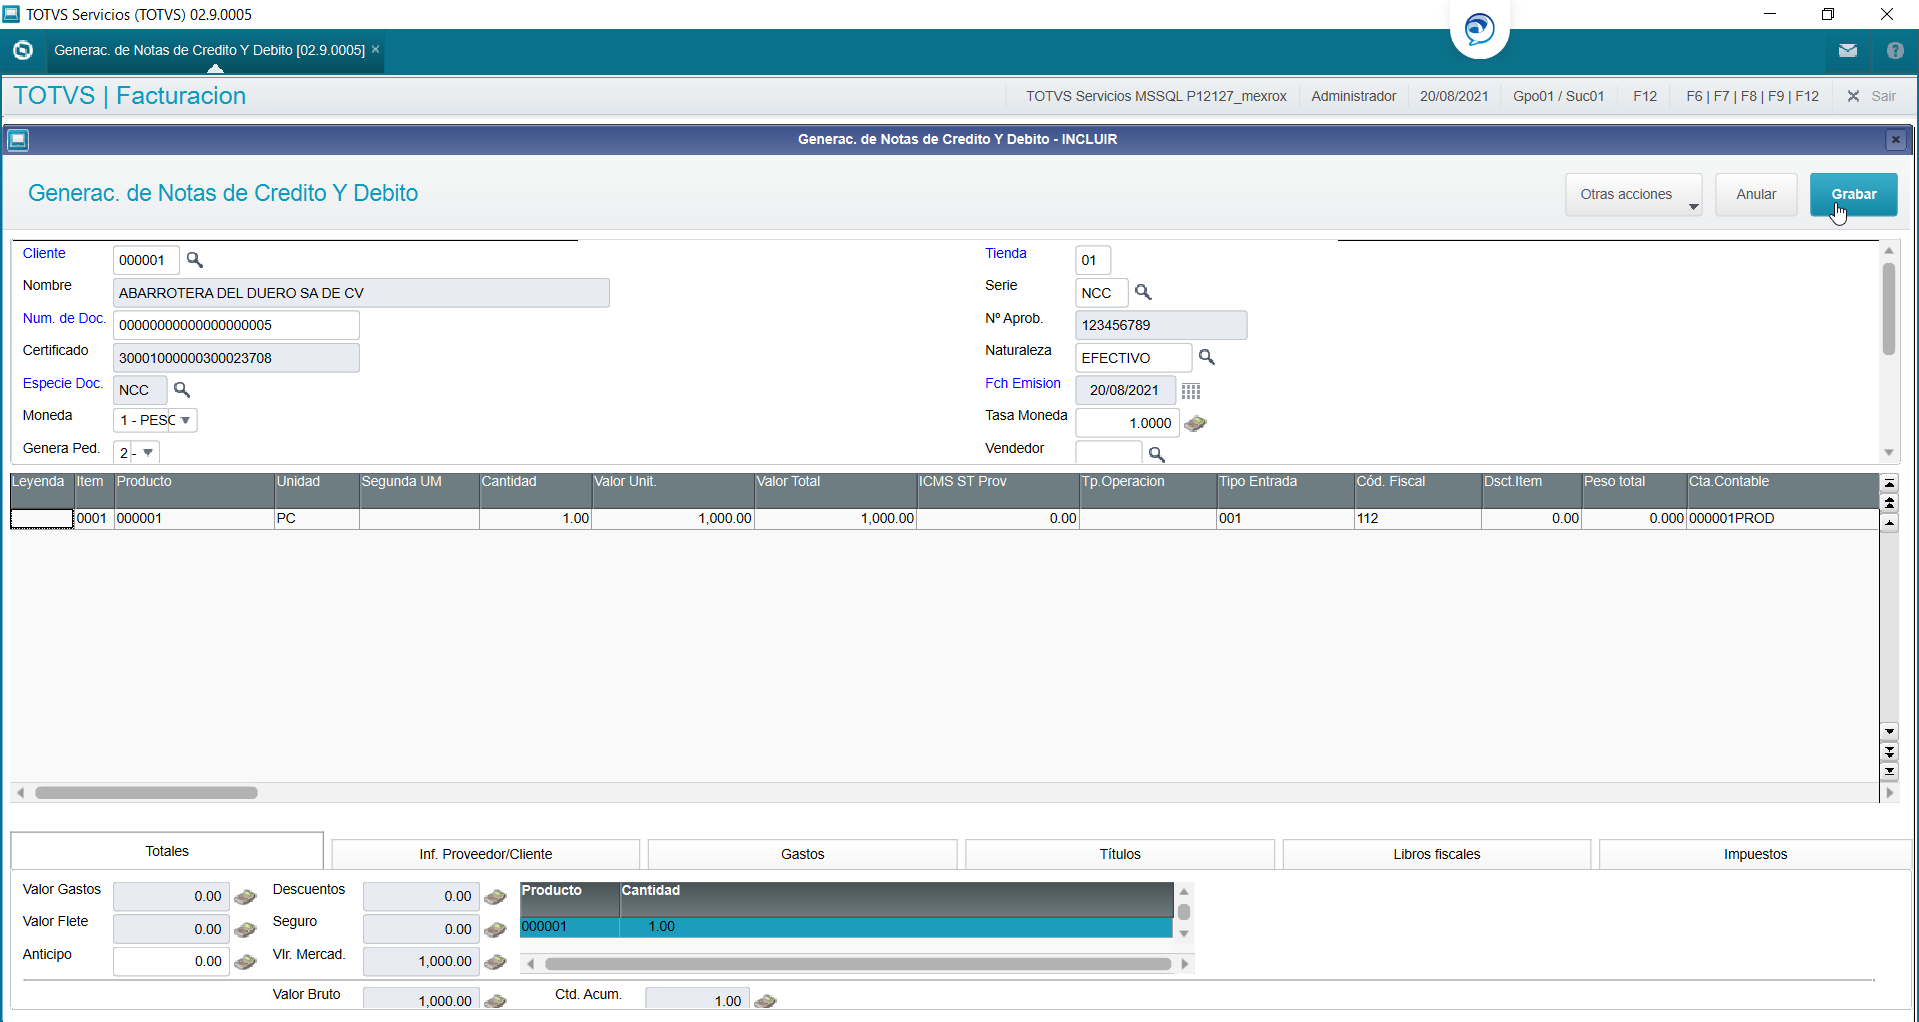This screenshot has width=1919, height=1022.
Task: Click scroll-down arrow of item grid
Action: pos(1889,731)
